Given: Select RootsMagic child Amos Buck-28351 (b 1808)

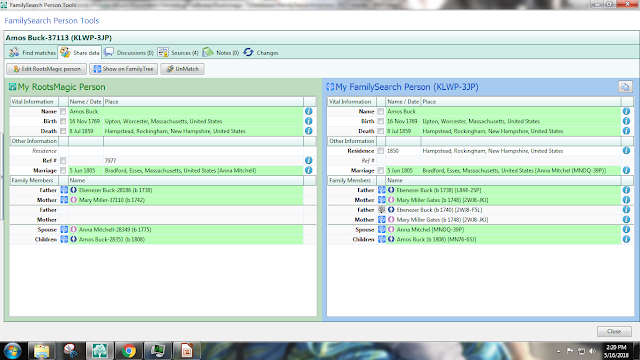Looking at the screenshot, I should 112,239.
